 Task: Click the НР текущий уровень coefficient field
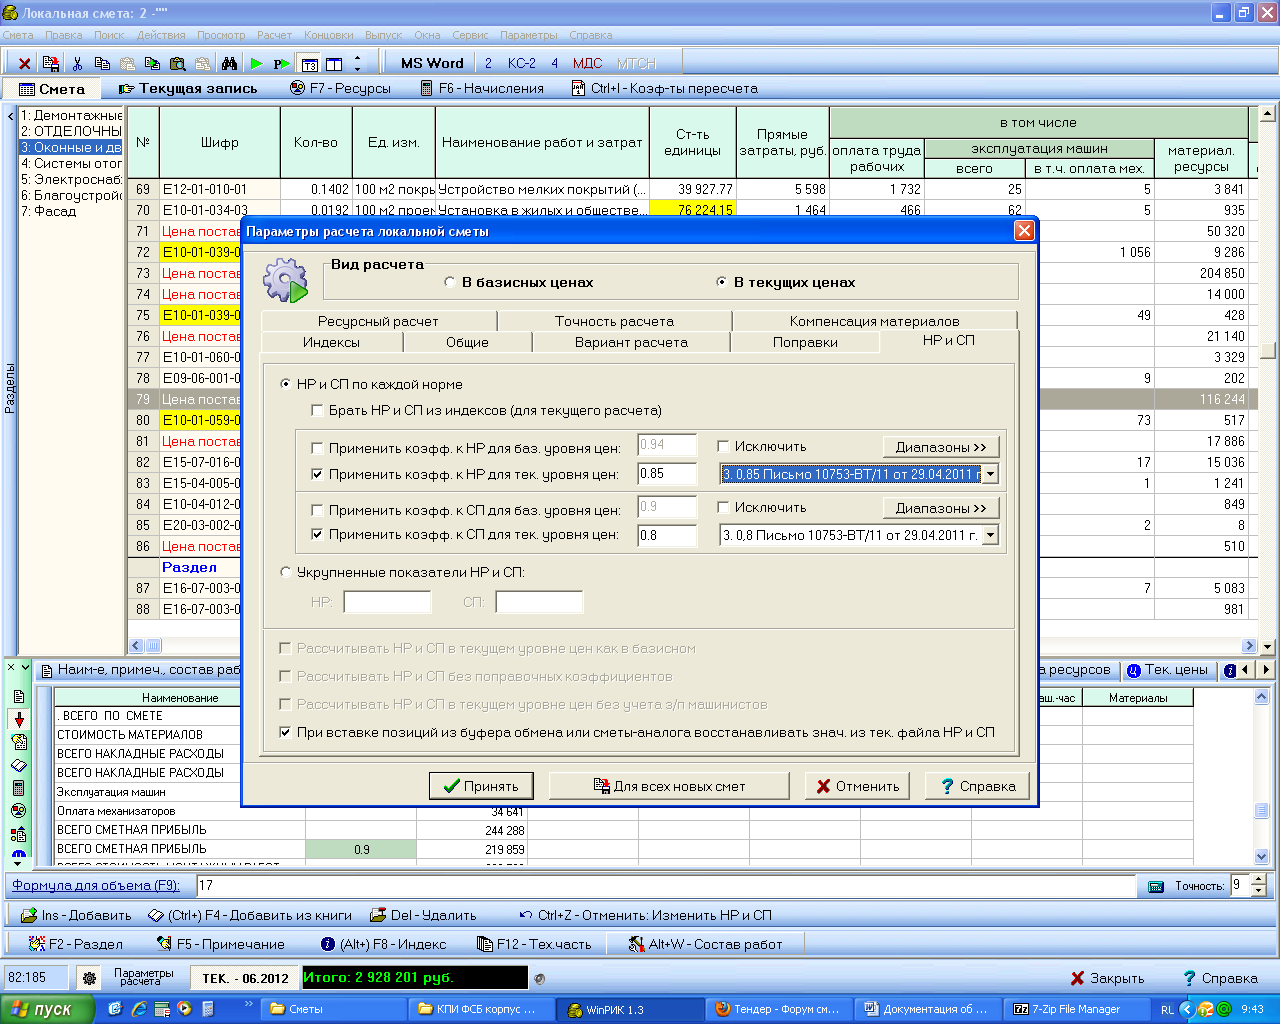pyautogui.click(x=666, y=474)
